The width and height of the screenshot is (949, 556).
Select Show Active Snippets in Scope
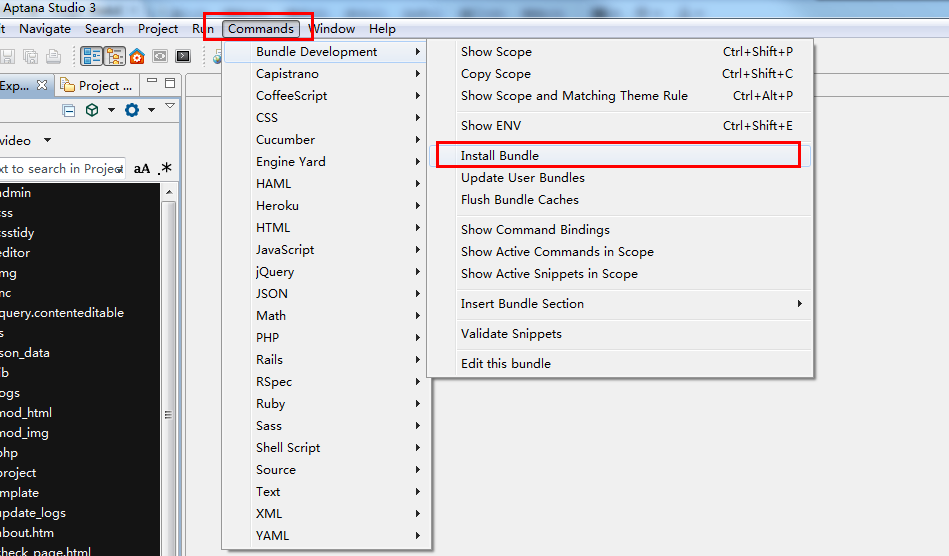(620, 274)
